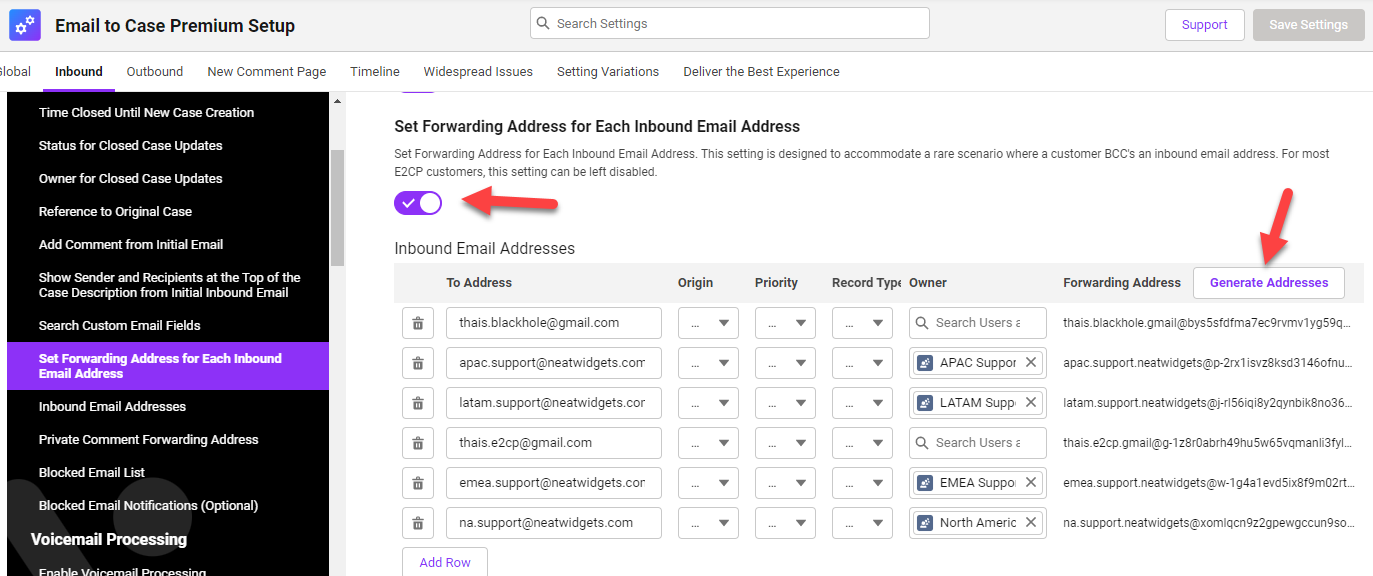This screenshot has width=1373, height=576.
Task: Open Private Comment Forwarding Address in sidebar
Action: pos(149,440)
